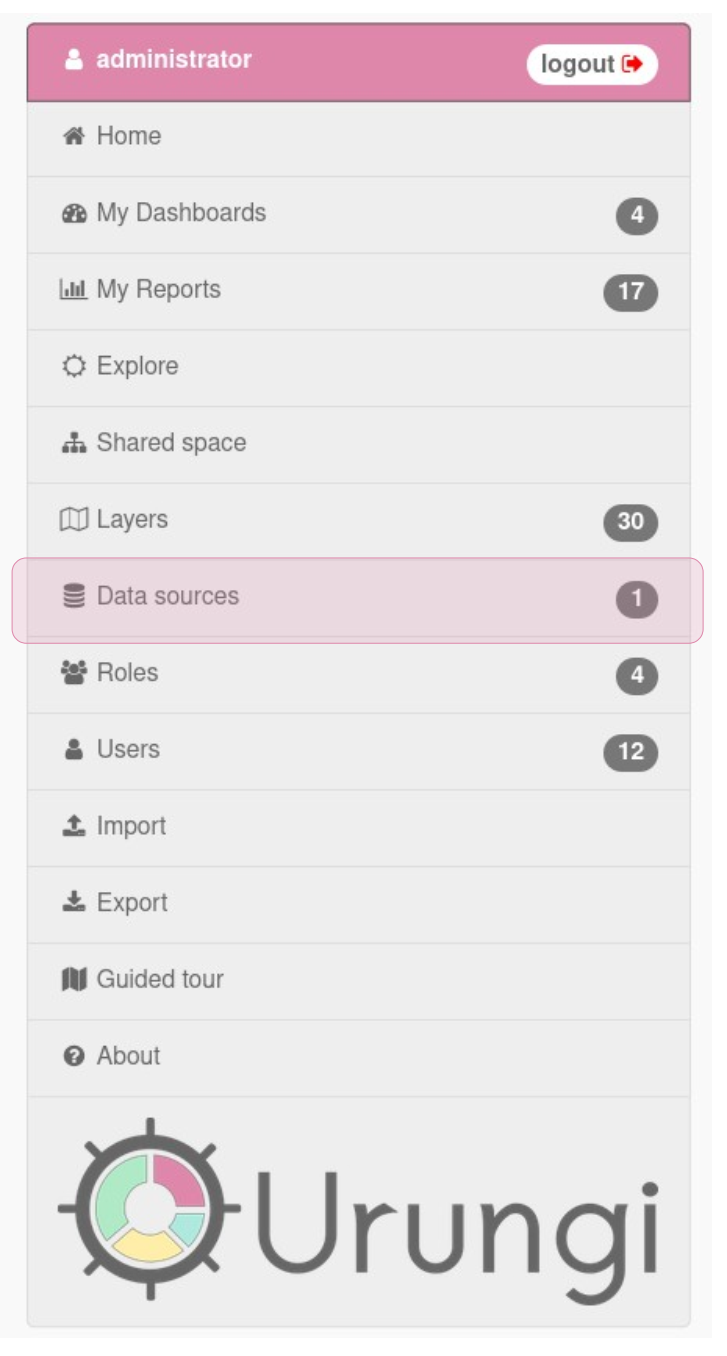Click the sitemap icon for Shared space
Screen dimensions: 727x1356
74,444
